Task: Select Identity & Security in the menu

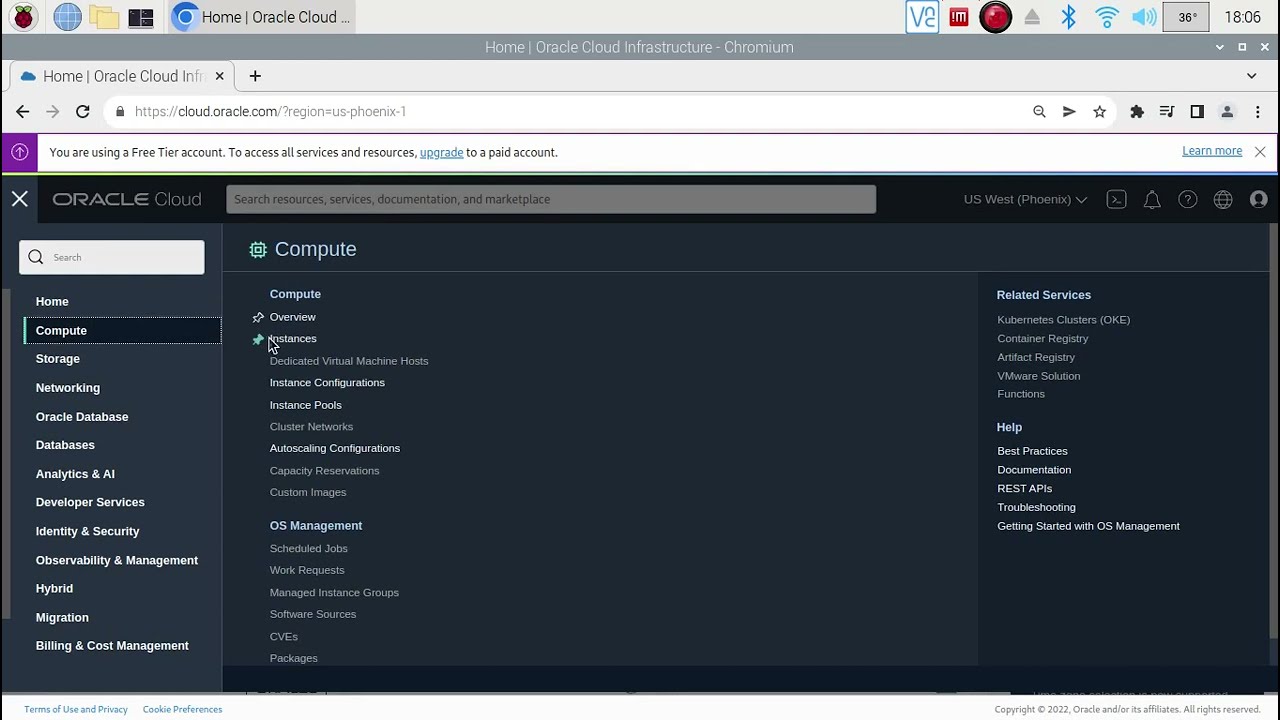Action: (88, 531)
